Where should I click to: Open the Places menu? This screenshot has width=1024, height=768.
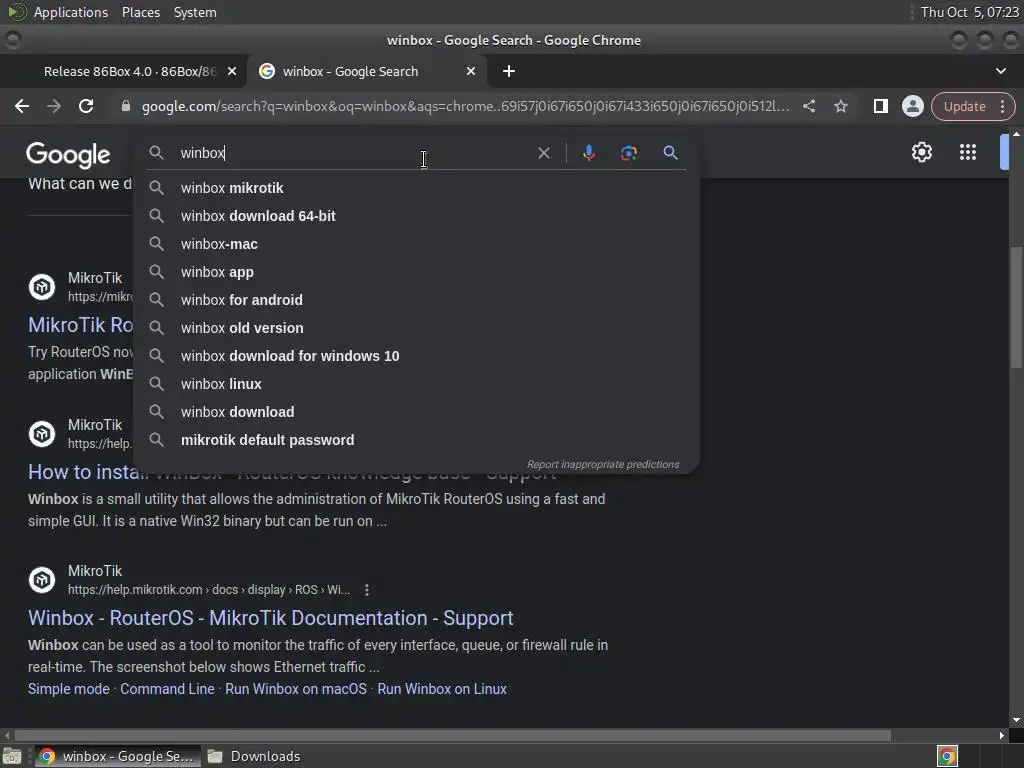coord(140,12)
